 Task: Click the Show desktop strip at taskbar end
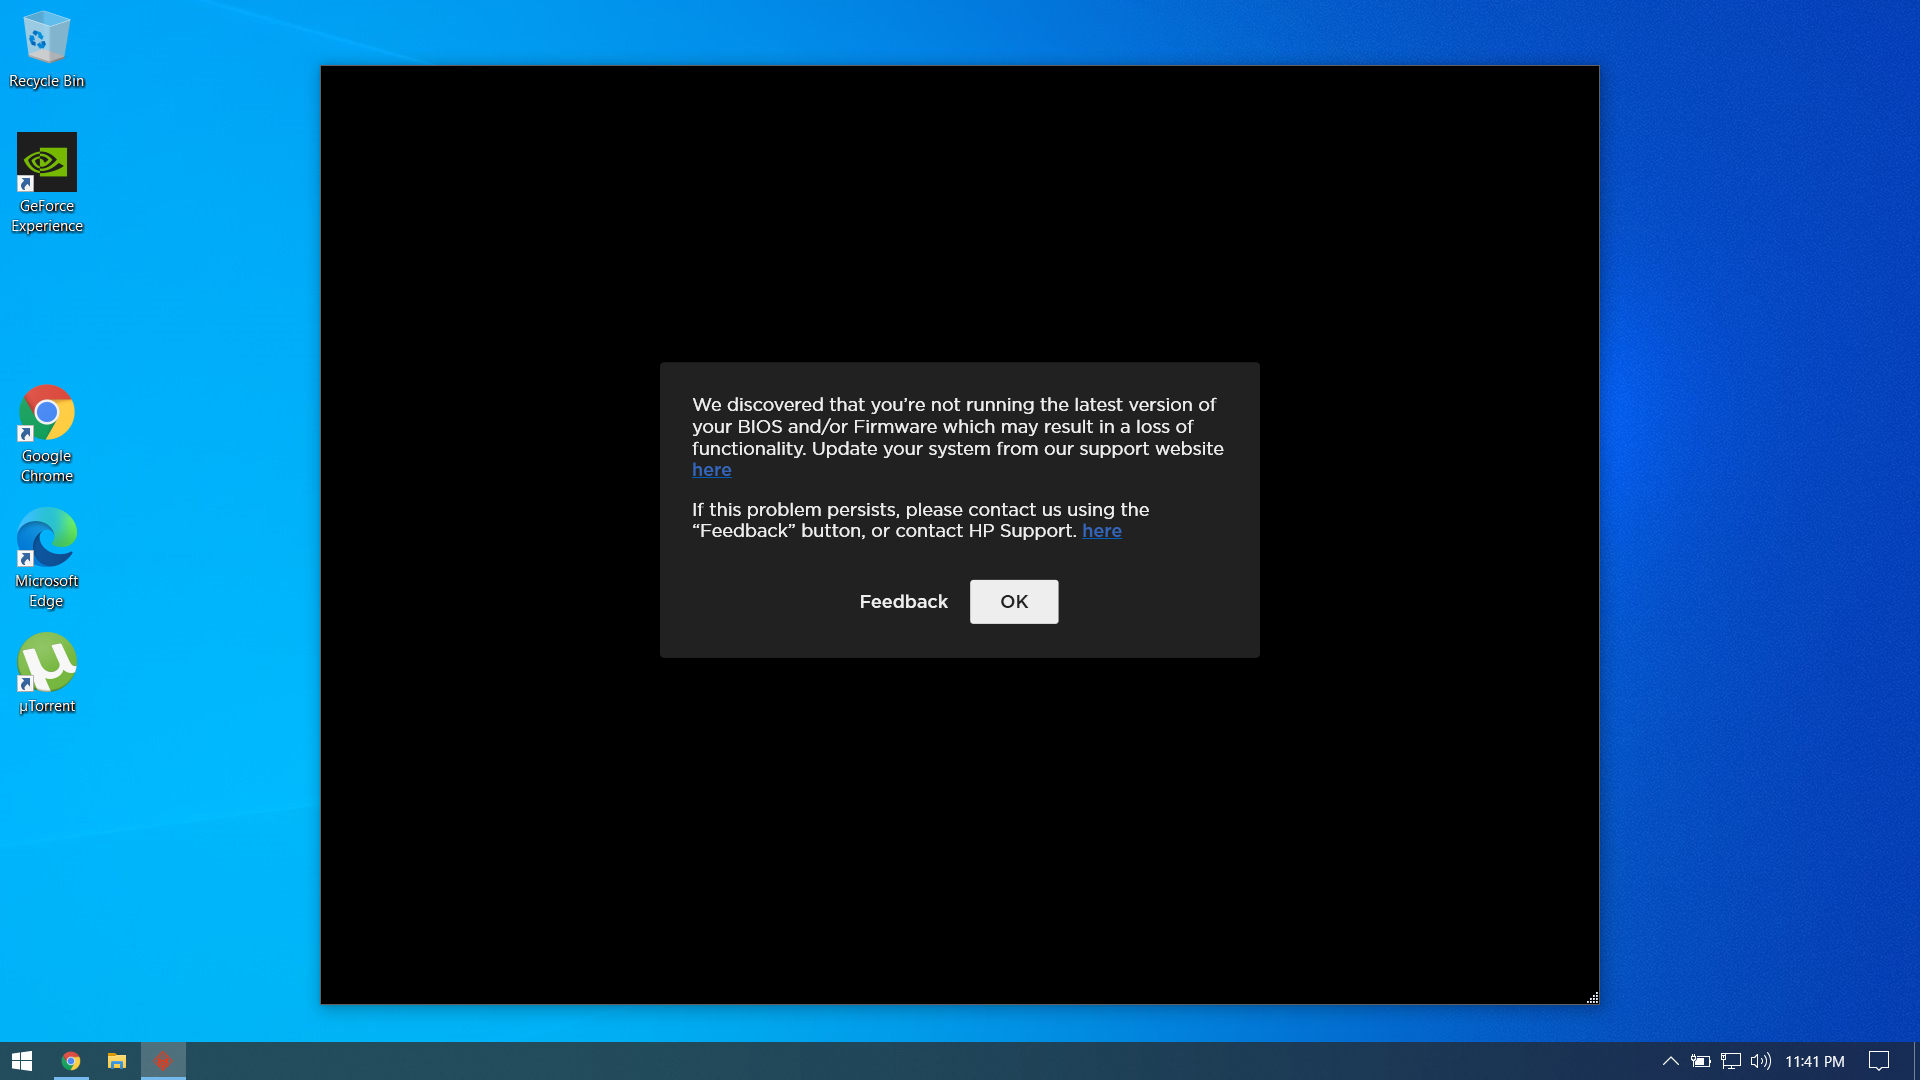(x=1916, y=1061)
